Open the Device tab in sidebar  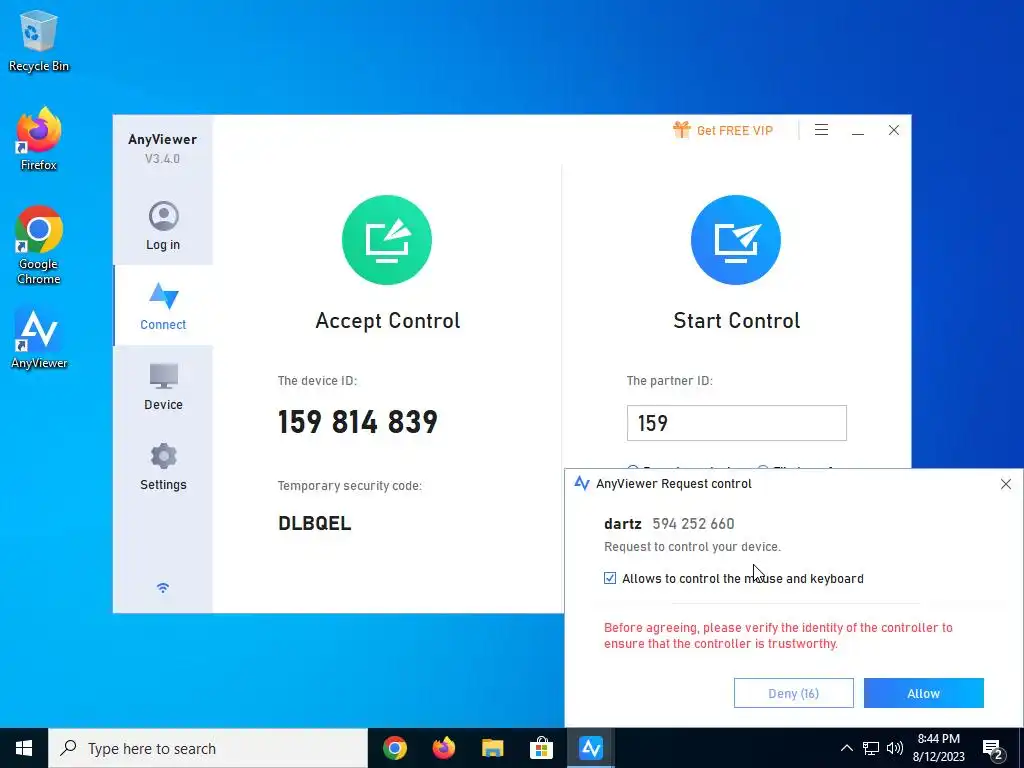pyautogui.click(x=163, y=386)
